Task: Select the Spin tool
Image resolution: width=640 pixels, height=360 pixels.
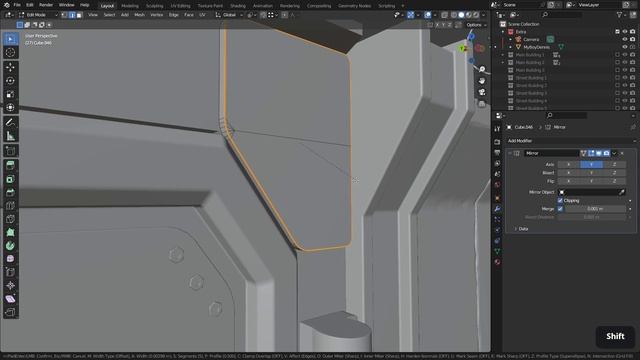Action: tap(10, 246)
